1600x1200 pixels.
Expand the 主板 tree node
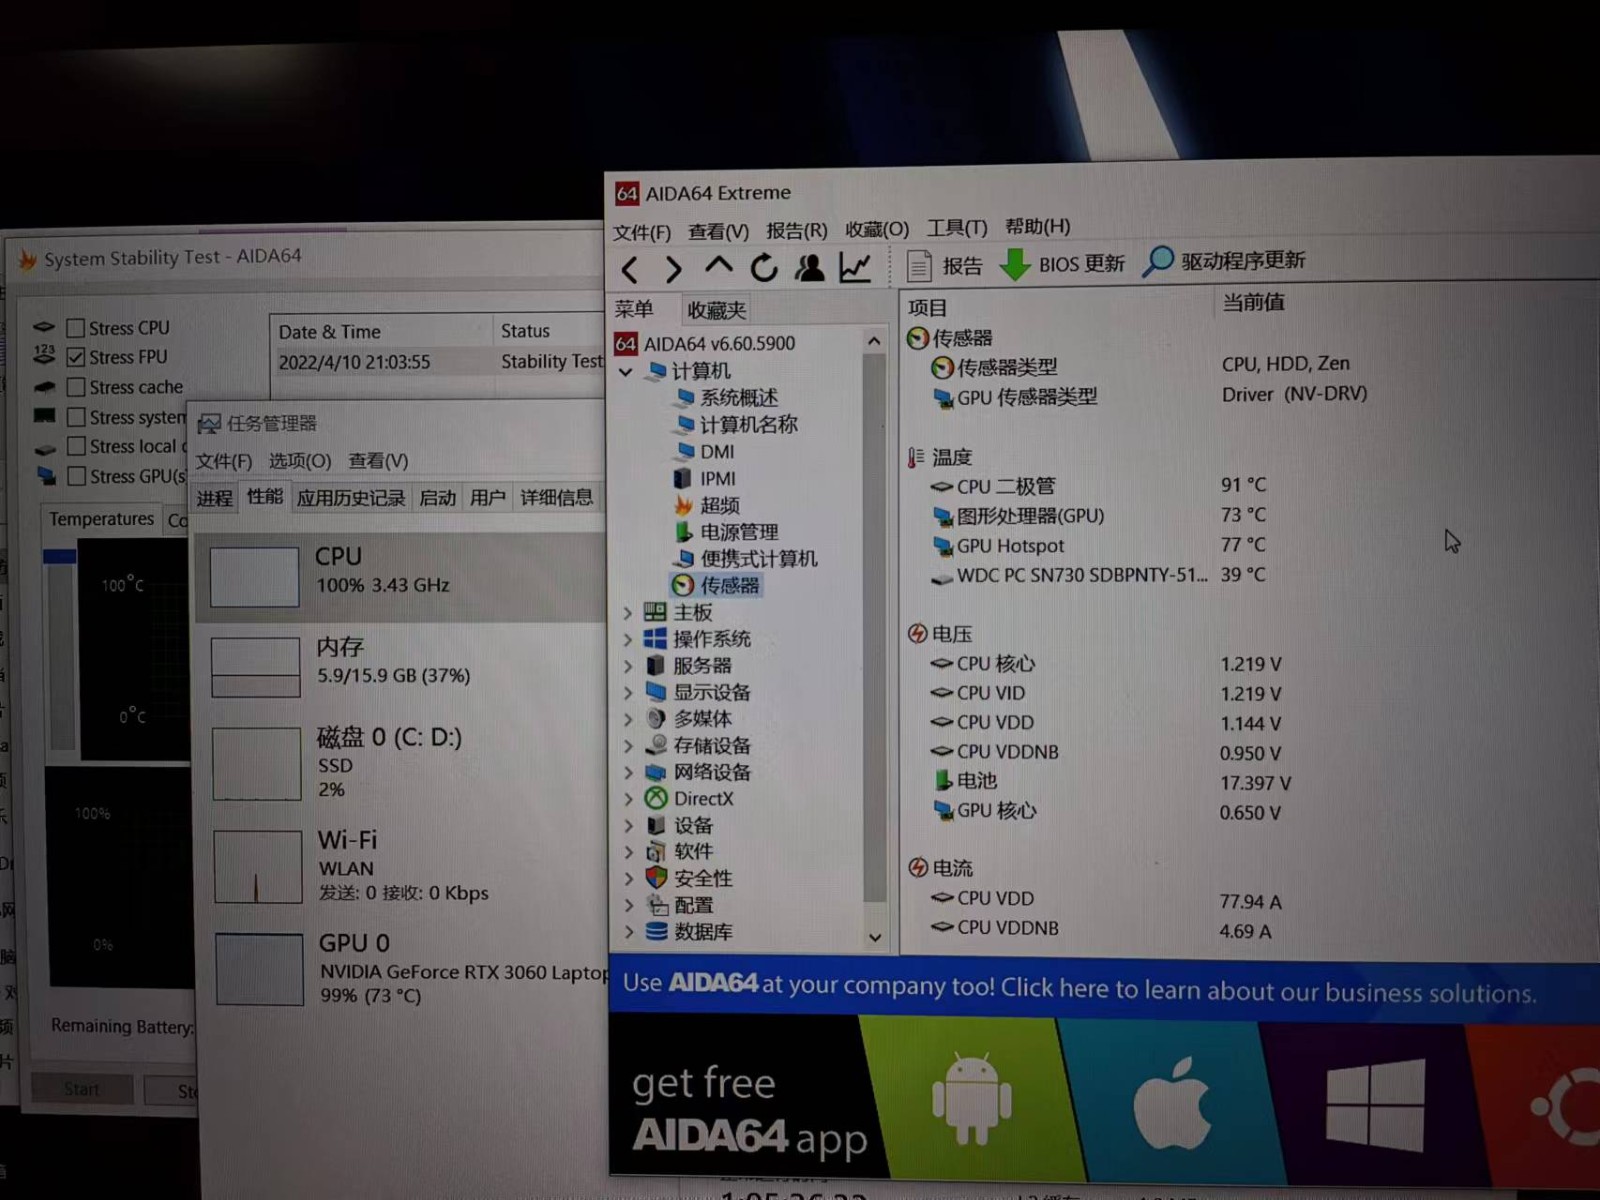628,612
